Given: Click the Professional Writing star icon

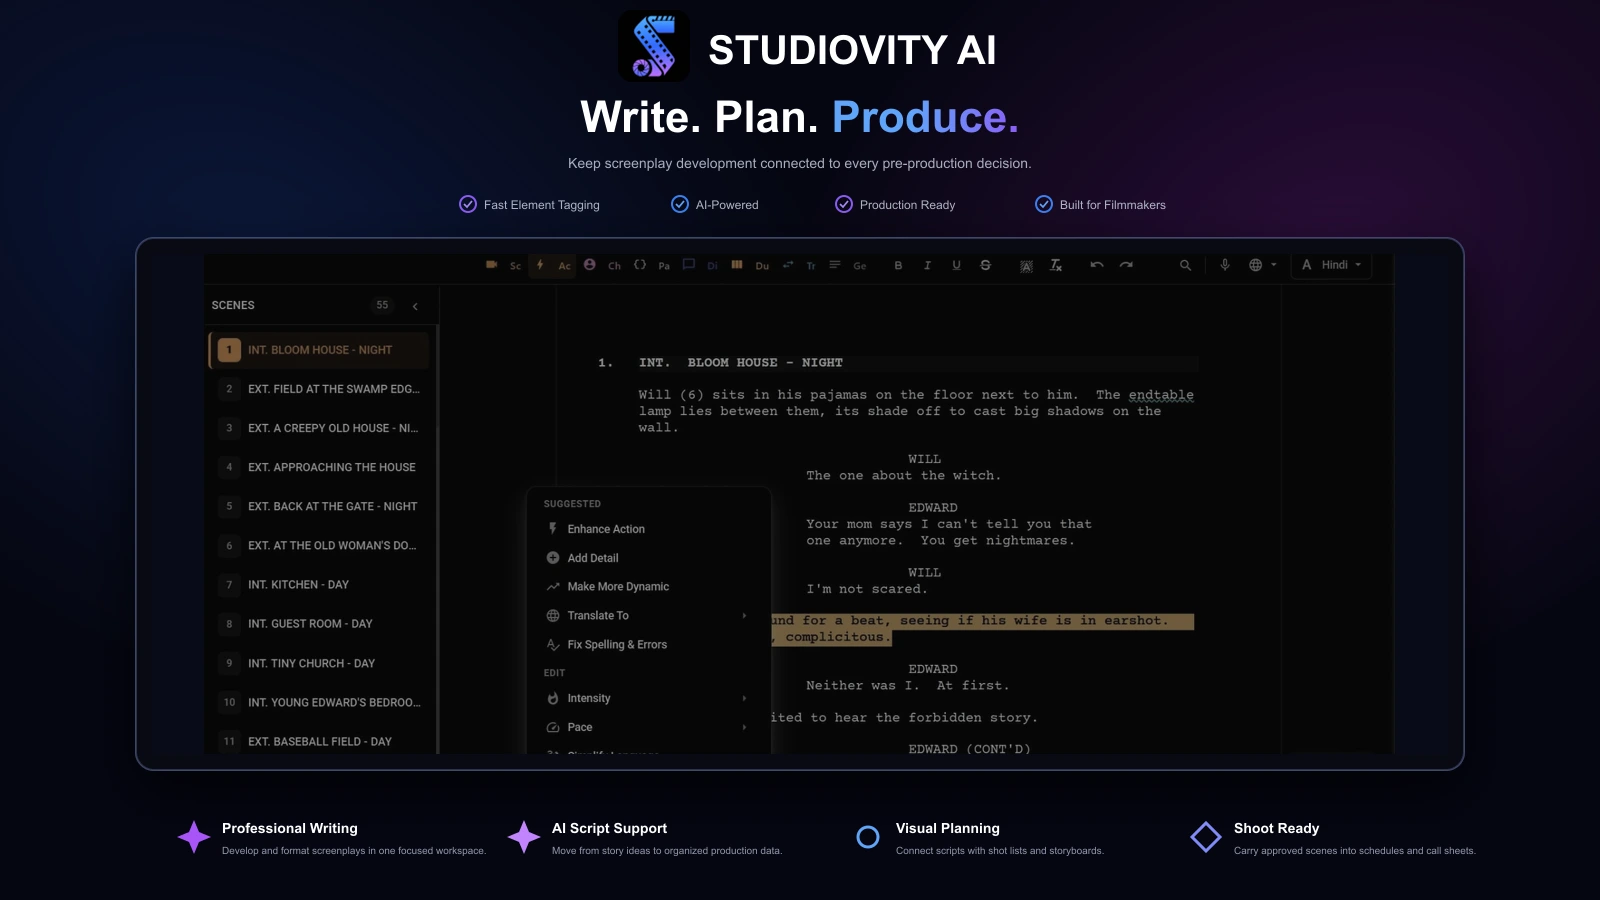Looking at the screenshot, I should [x=194, y=837].
